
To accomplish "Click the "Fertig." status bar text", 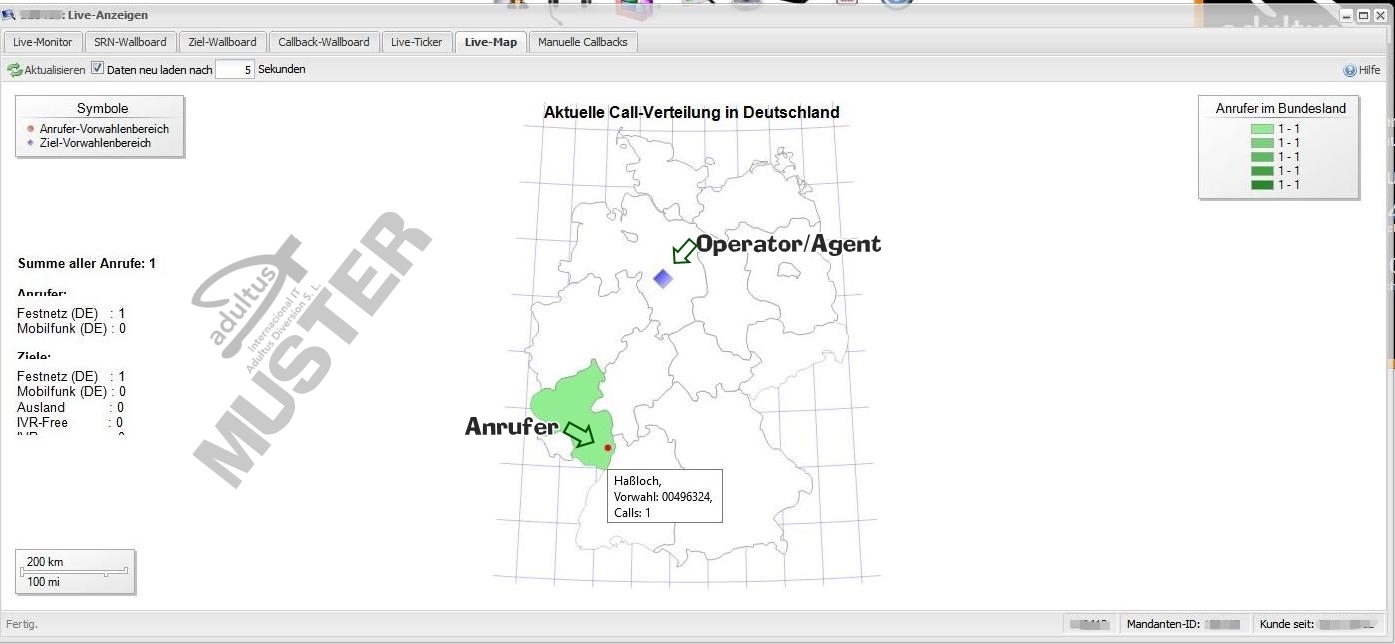I will point(22,624).
